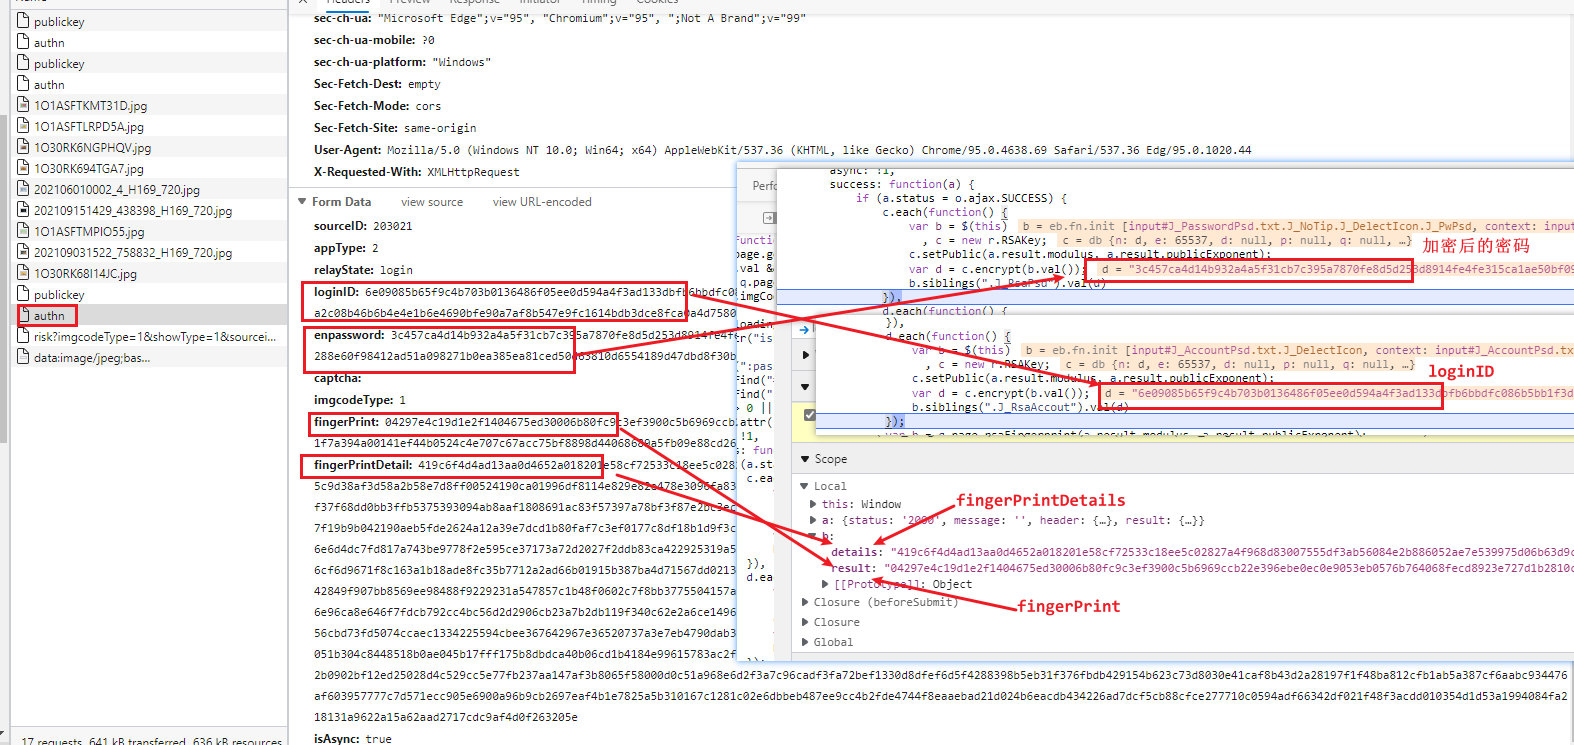Click the boxed arrow icon under the Perf tab
This screenshot has height=745, width=1574.
click(768, 217)
